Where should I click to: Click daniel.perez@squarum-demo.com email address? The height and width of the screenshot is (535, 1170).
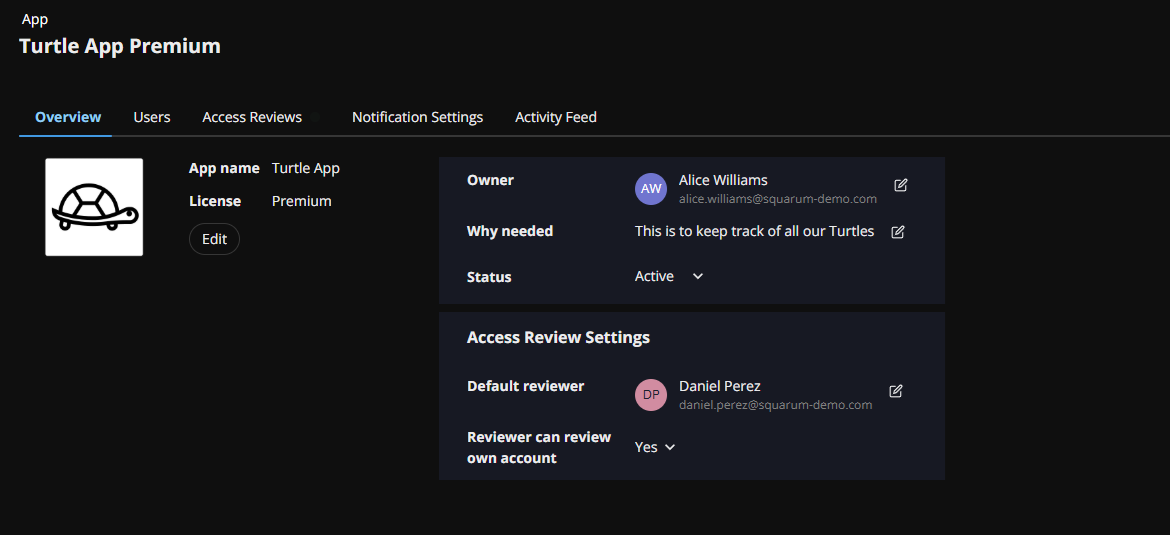(775, 405)
